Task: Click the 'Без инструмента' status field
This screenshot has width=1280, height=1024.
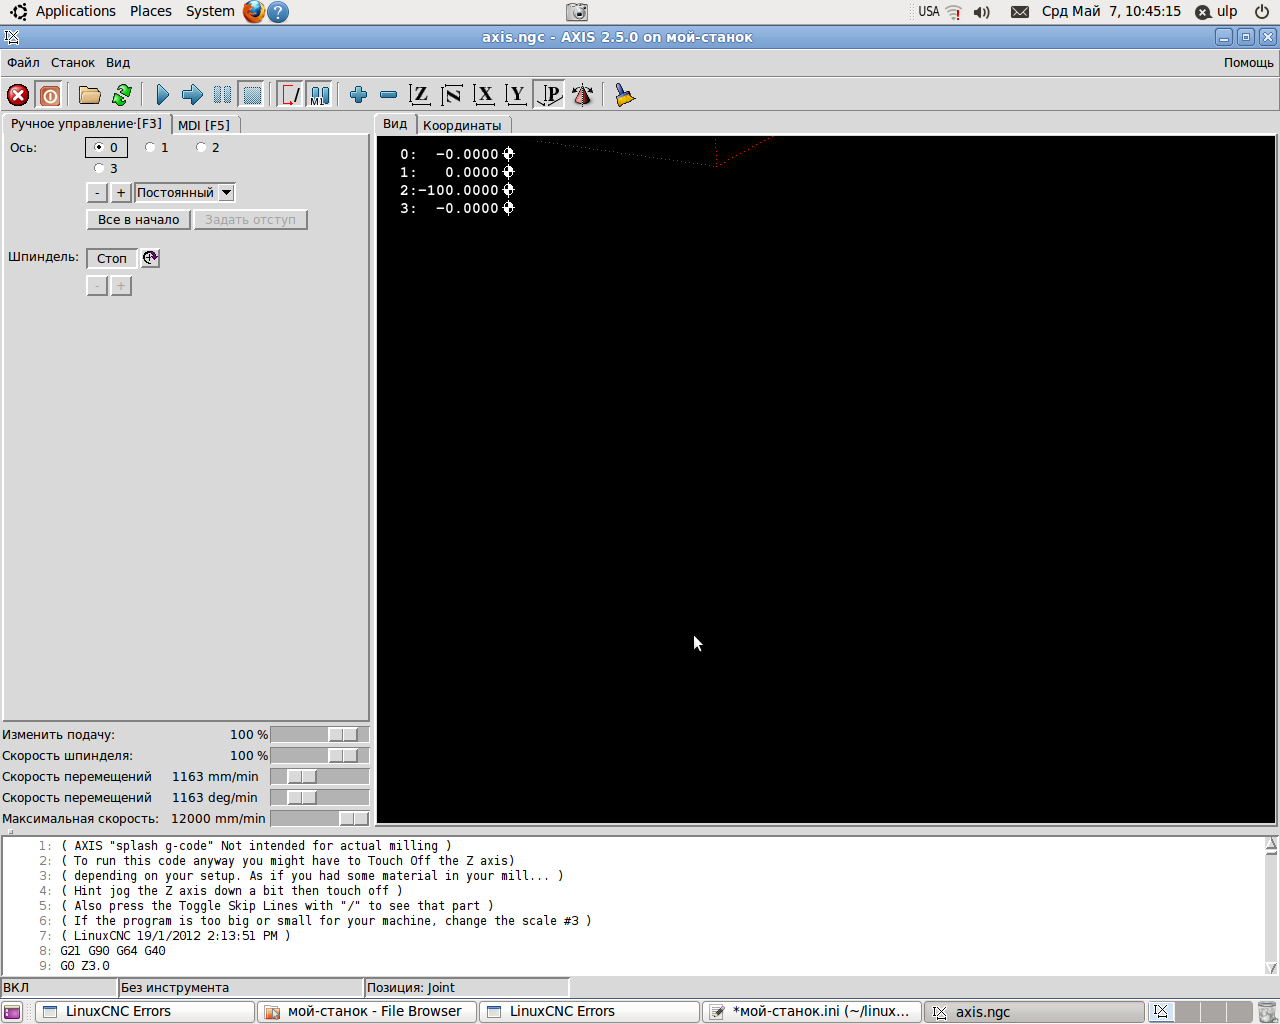Action: coord(240,988)
